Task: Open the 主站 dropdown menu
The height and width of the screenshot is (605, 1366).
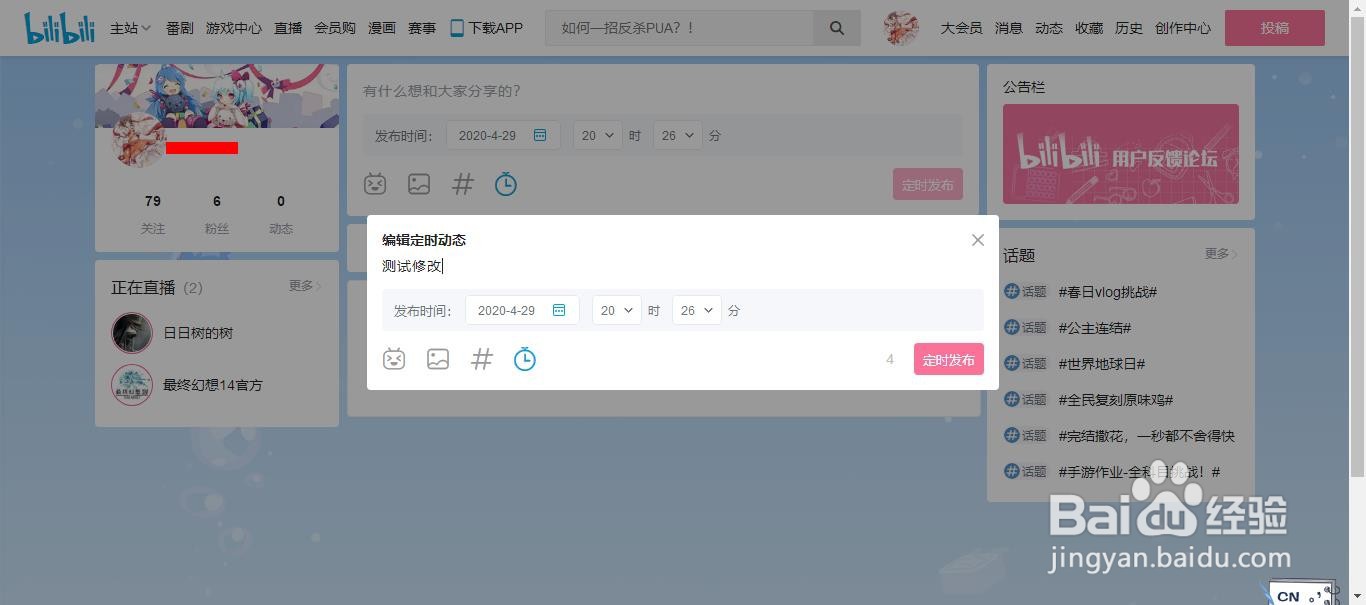Action: [129, 28]
